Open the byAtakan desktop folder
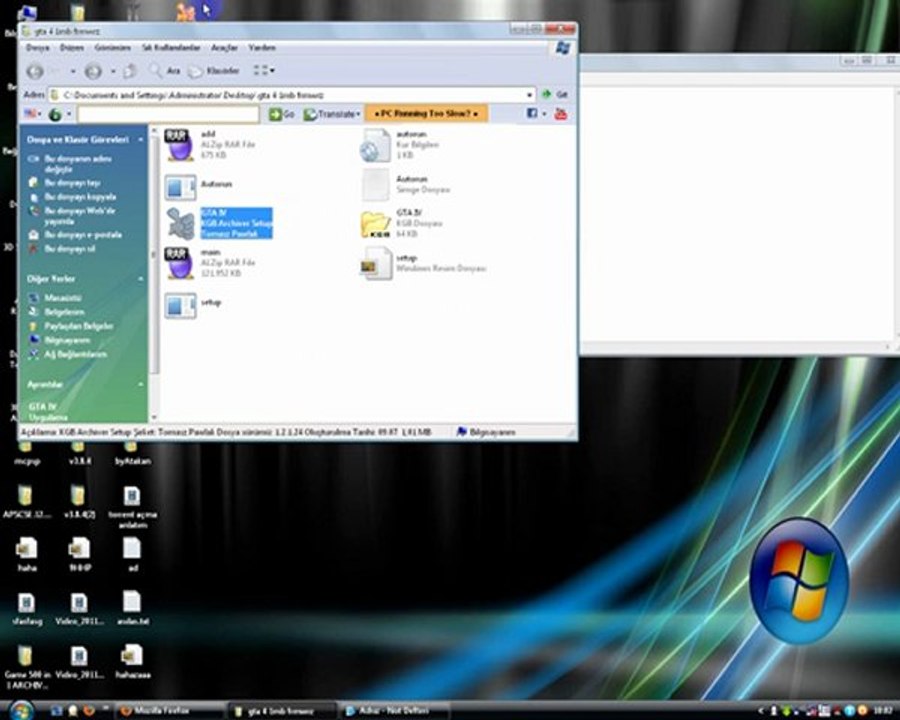Screen dimensions: 900x720 [x=132, y=454]
